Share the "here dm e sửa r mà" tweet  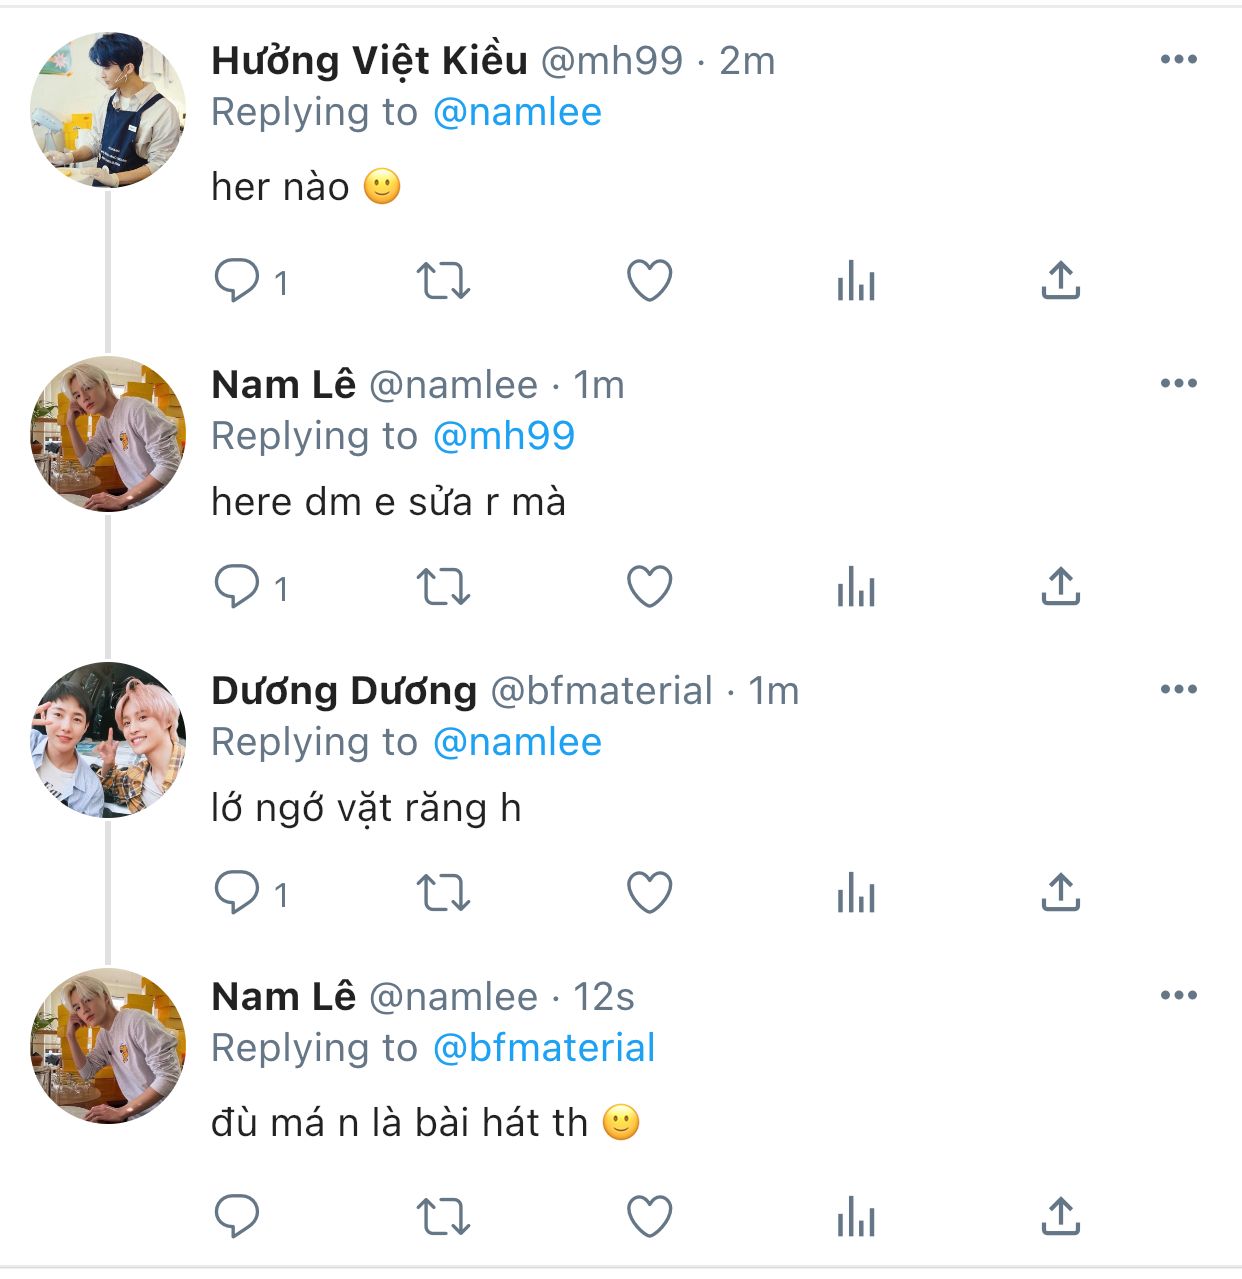[1061, 587]
